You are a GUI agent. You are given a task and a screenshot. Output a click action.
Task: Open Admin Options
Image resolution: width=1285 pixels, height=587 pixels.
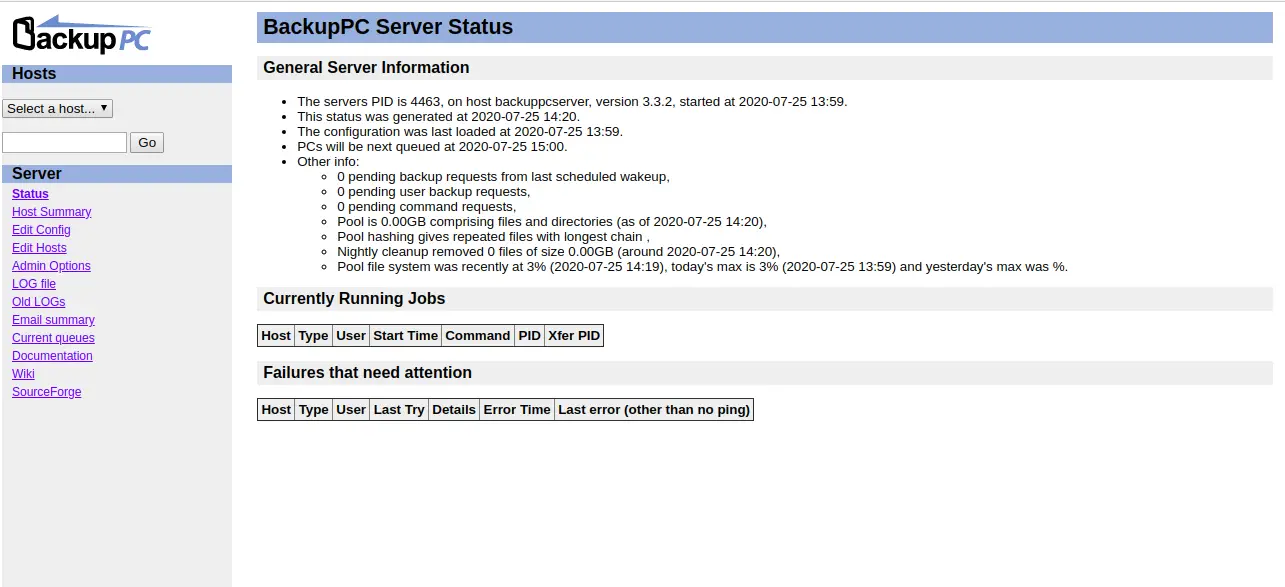(51, 266)
